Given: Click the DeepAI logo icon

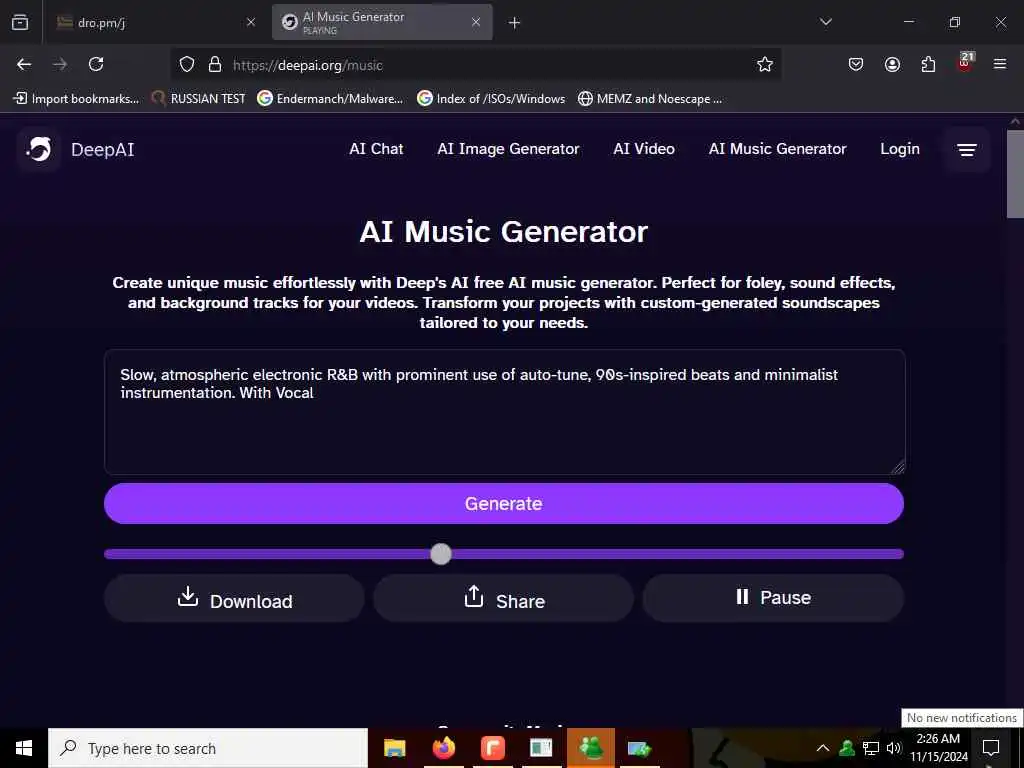Looking at the screenshot, I should pos(39,150).
